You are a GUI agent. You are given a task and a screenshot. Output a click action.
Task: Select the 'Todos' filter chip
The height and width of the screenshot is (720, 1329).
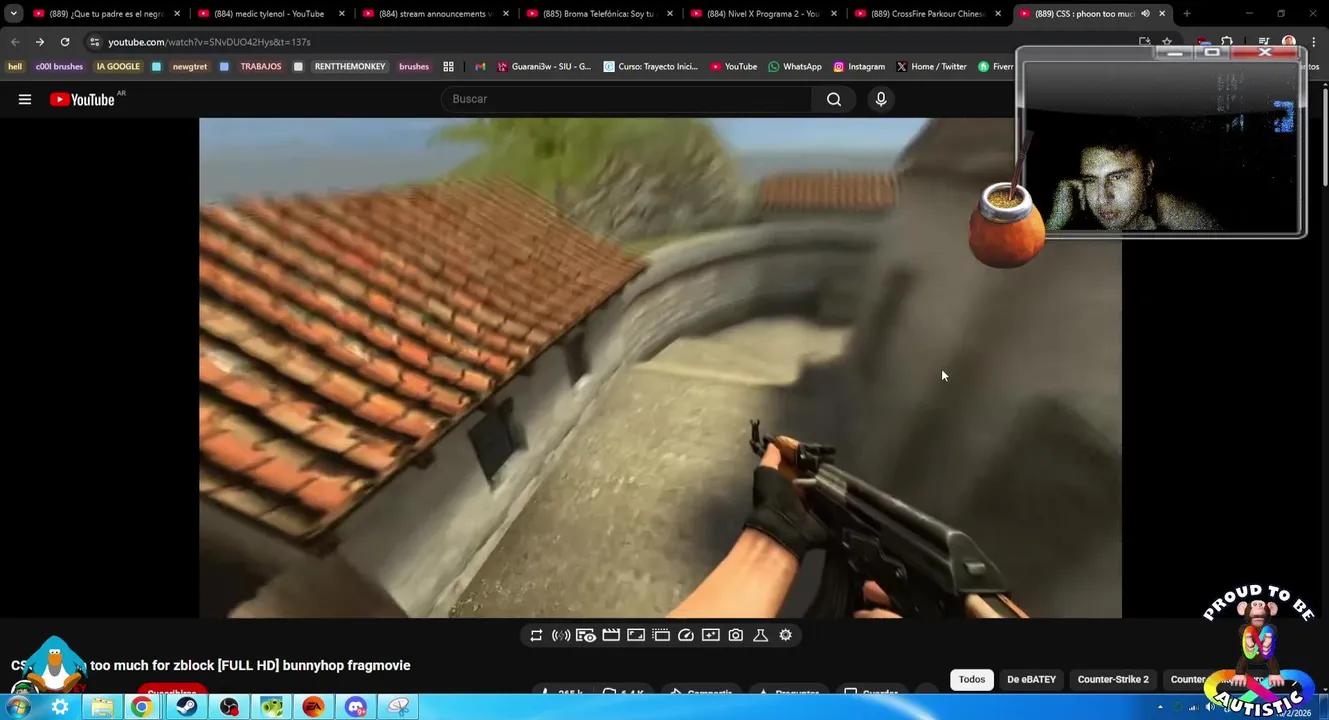(972, 680)
